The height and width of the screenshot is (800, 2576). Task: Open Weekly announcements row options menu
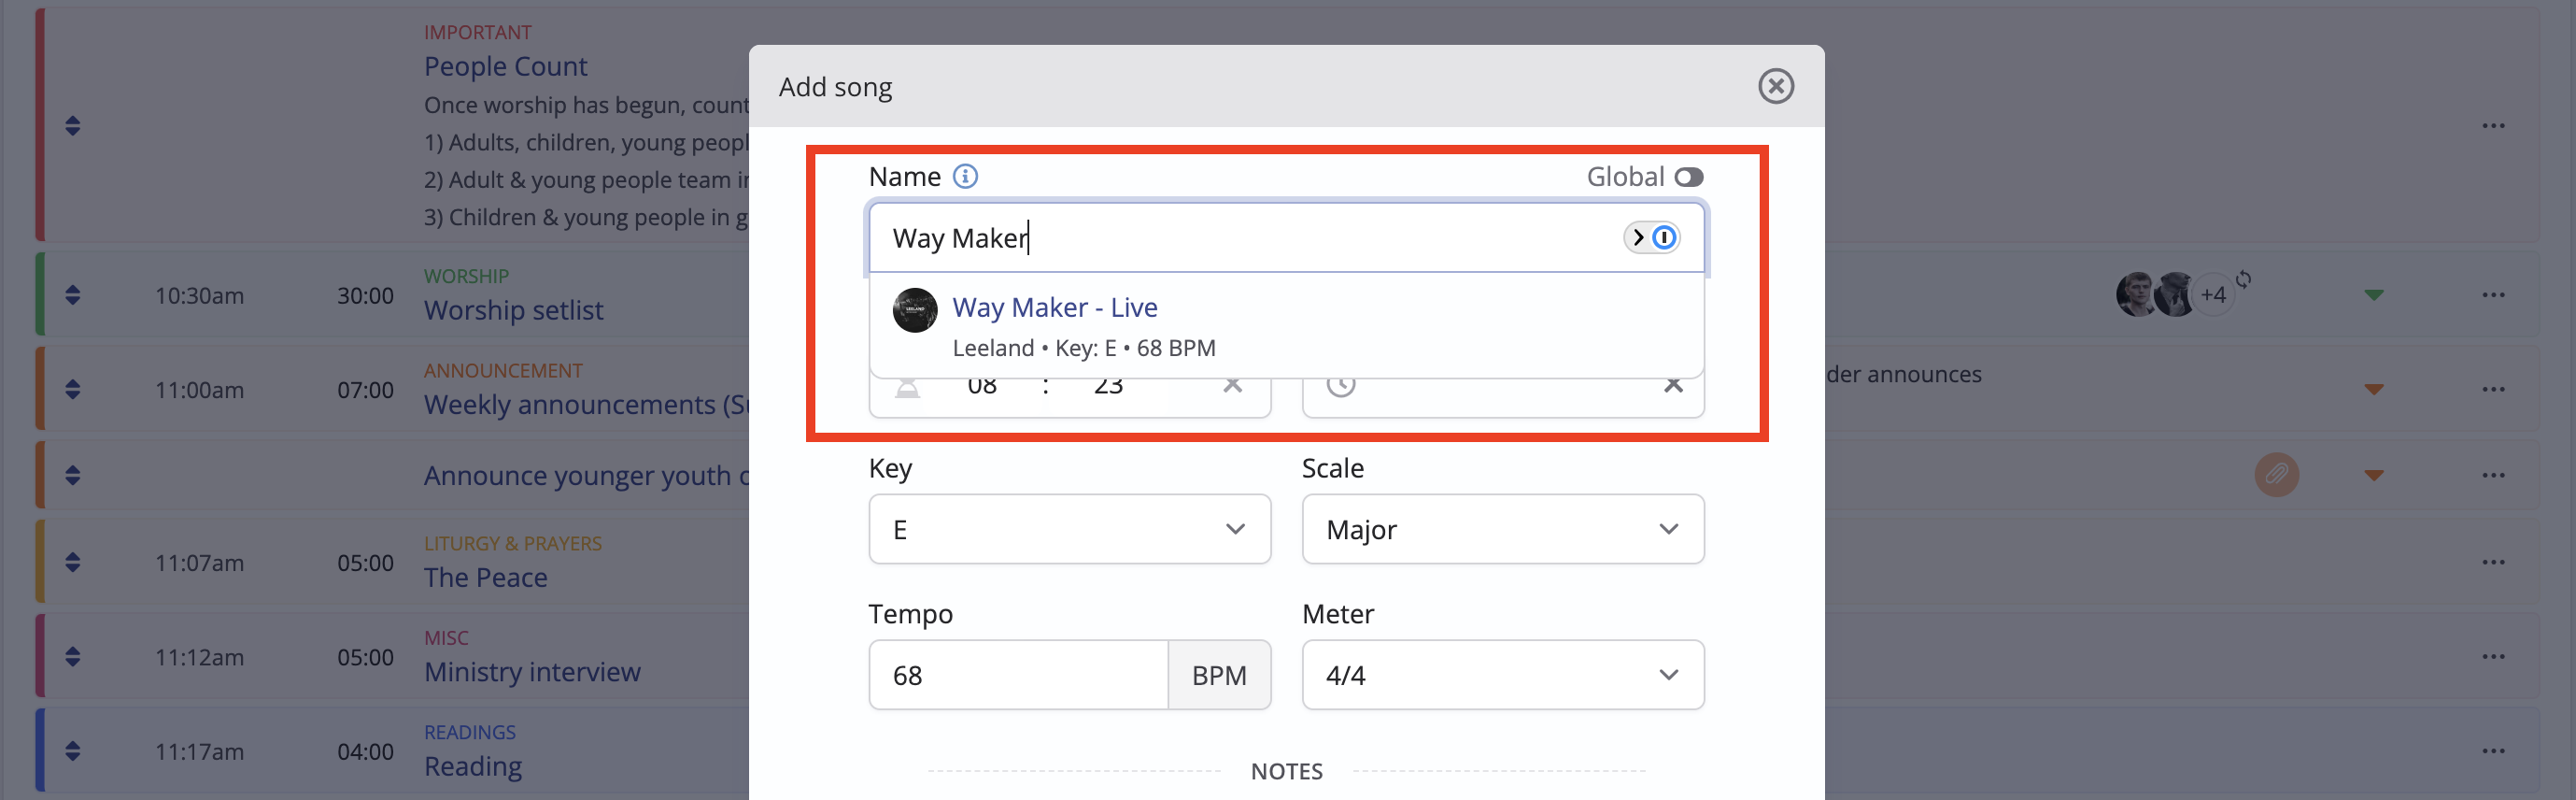[x=2493, y=389]
